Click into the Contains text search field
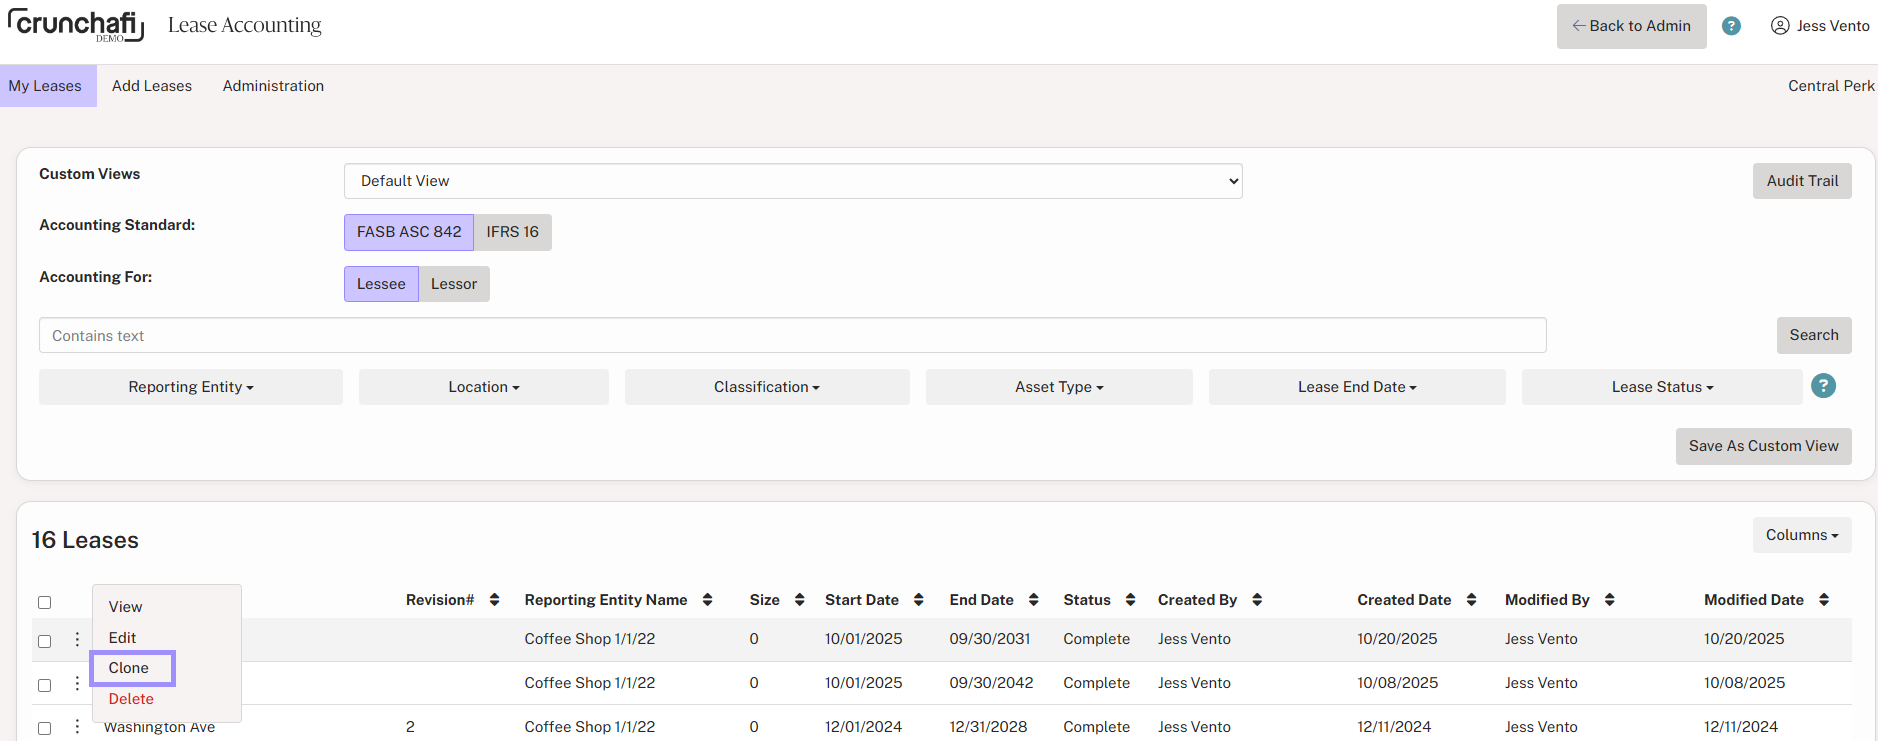 pyautogui.click(x=792, y=336)
